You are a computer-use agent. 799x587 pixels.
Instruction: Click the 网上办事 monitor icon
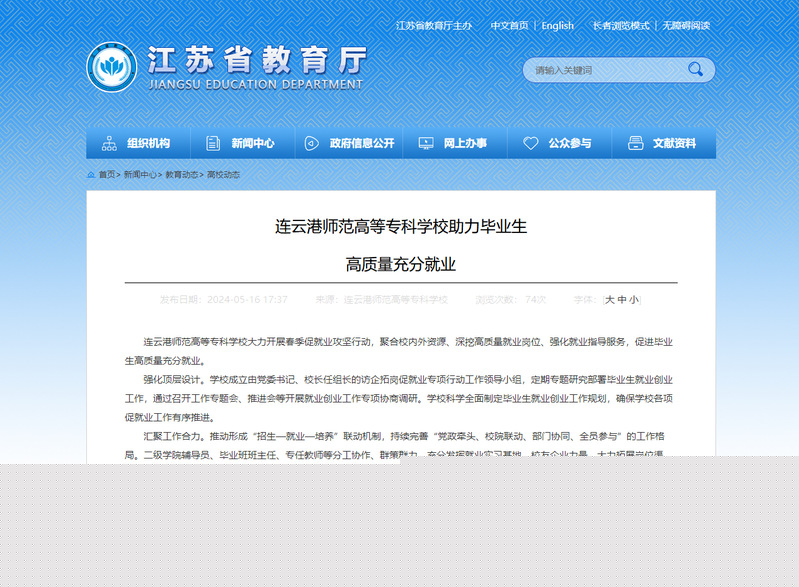(x=425, y=143)
